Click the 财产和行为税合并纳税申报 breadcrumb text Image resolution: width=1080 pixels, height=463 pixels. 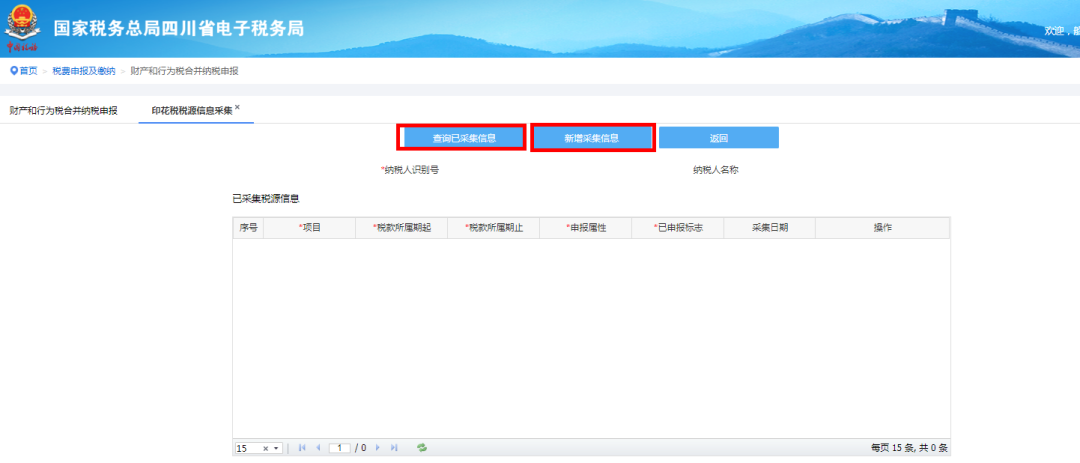185,71
